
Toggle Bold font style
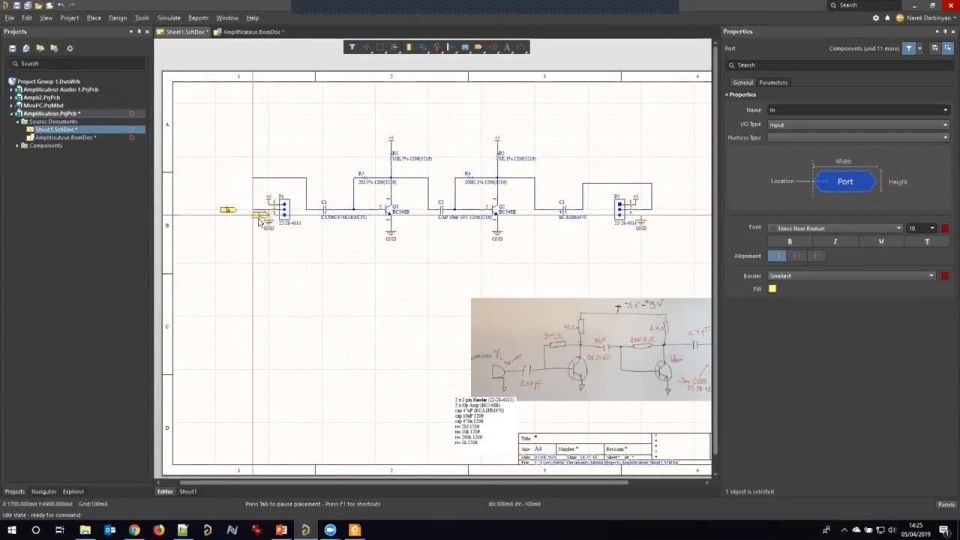(x=790, y=241)
